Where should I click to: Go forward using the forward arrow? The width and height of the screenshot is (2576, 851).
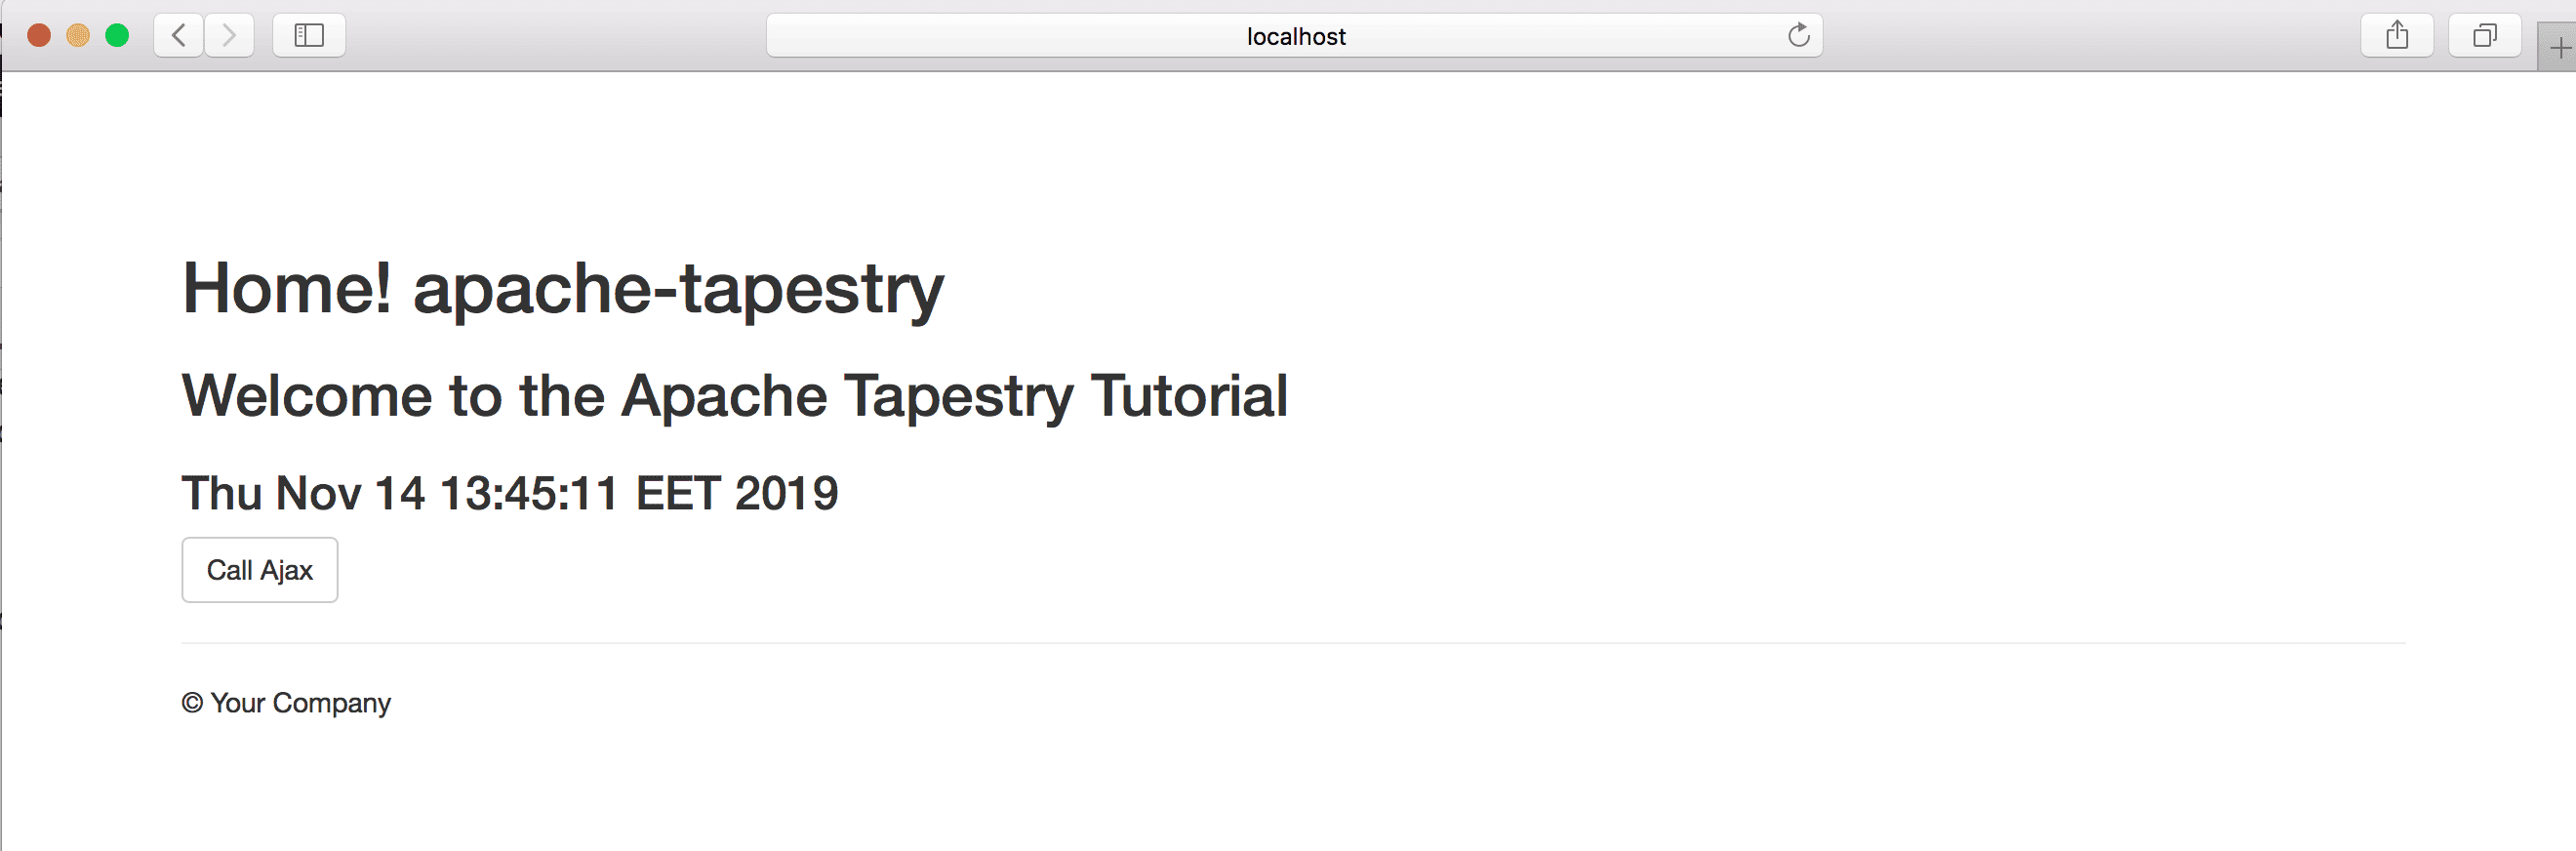(x=229, y=36)
